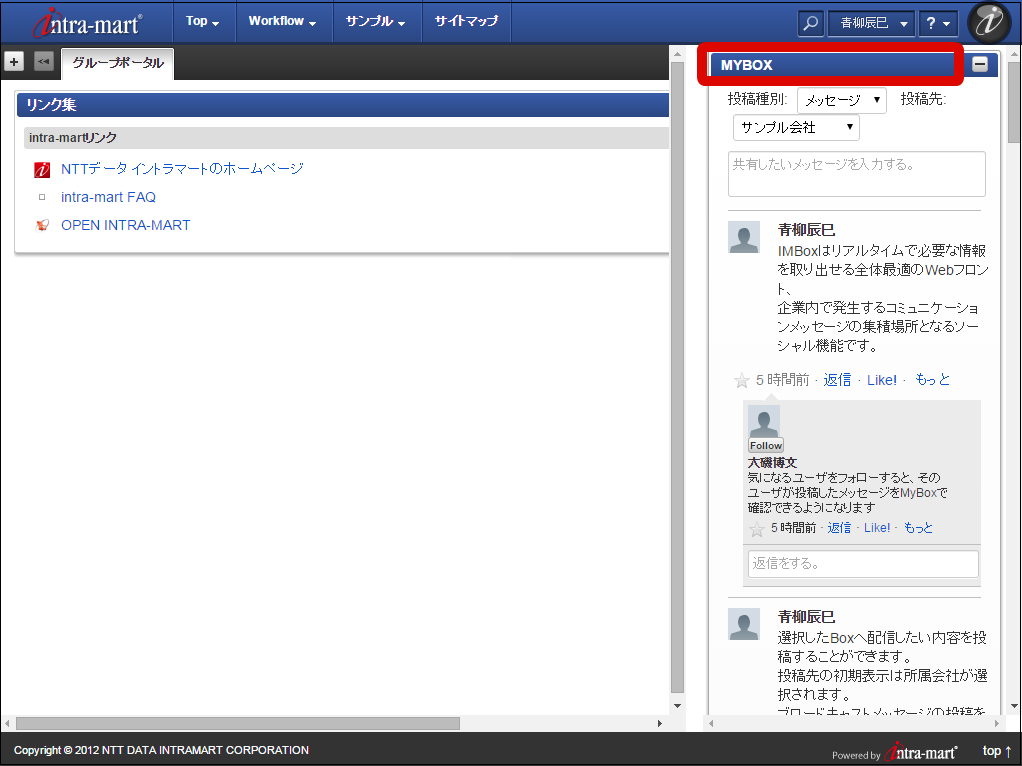Add a new portal tab with plus icon
The height and width of the screenshot is (766, 1022).
(x=14, y=62)
